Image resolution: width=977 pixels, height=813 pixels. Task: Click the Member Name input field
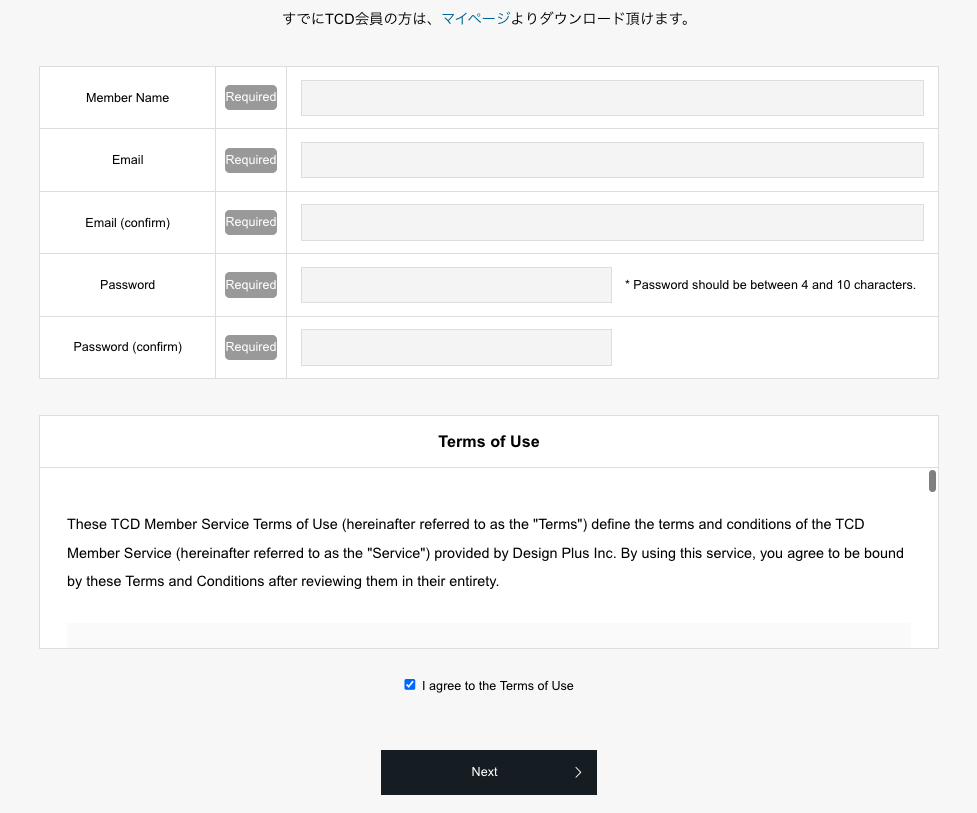coord(612,98)
